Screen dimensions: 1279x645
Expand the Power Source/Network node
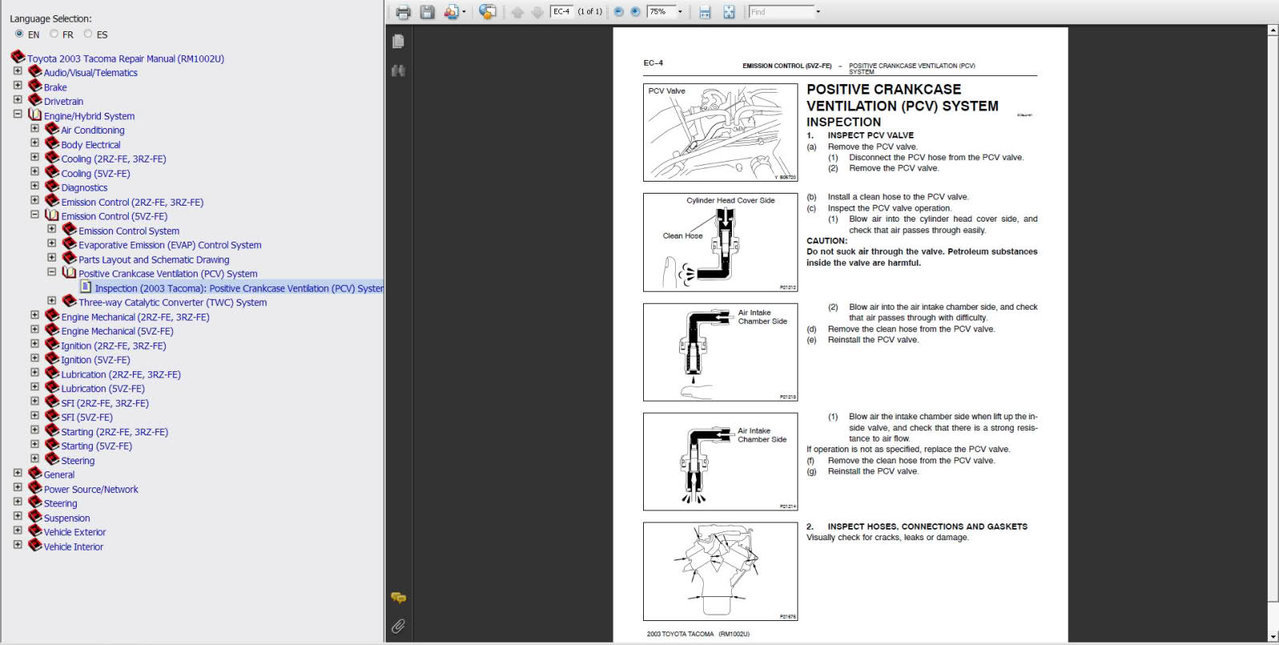click(x=17, y=488)
